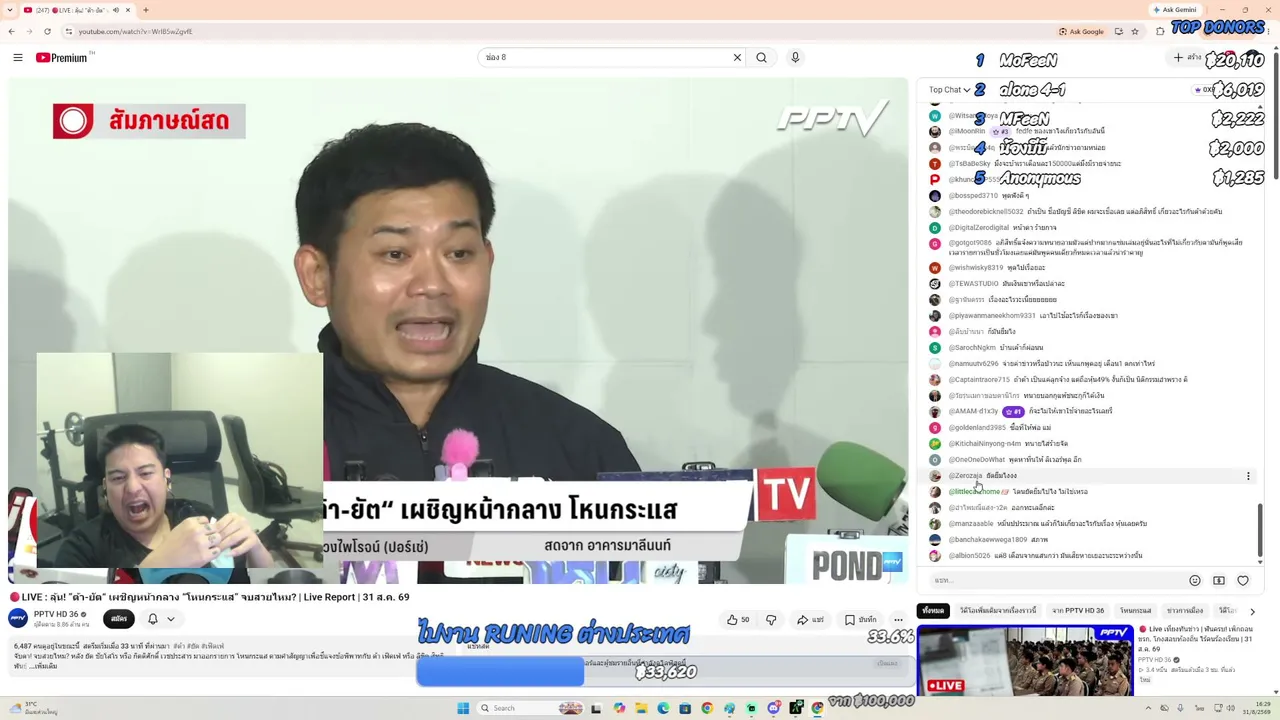Viewport: 1280px width, 720px height.
Task: Click @Captaintraore715 username in chat
Action: pos(979,380)
